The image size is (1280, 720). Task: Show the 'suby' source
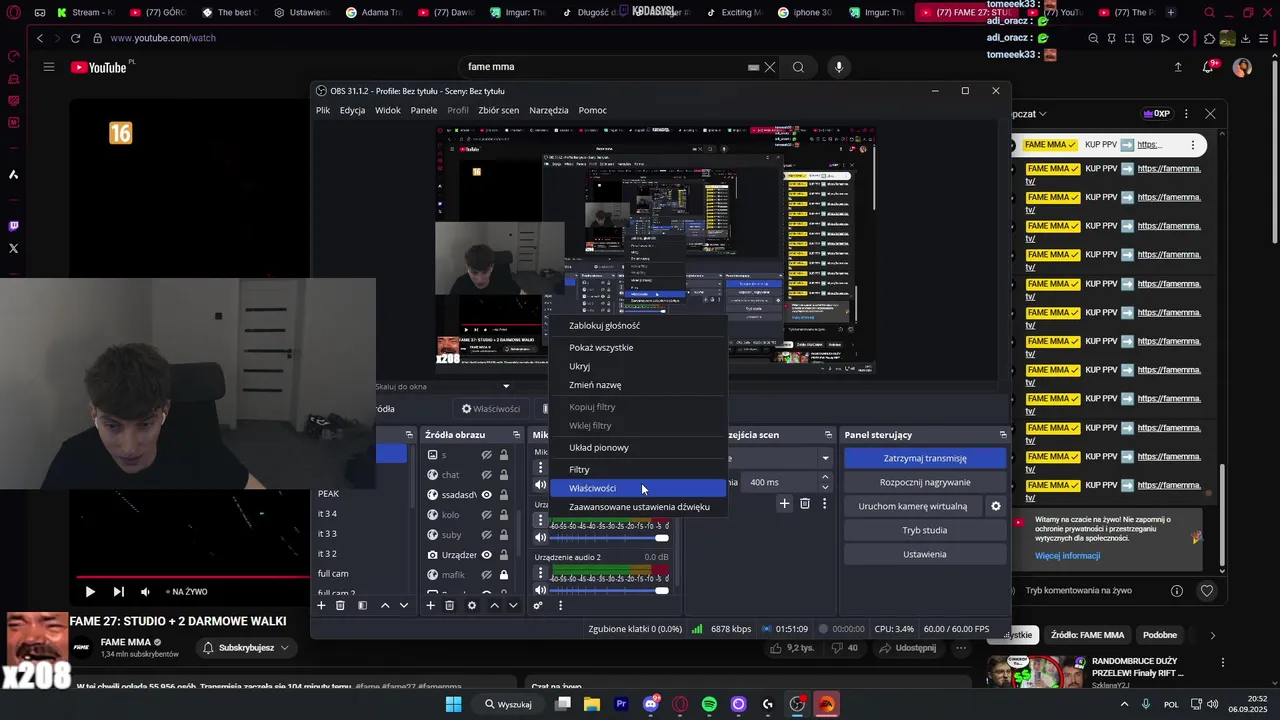[x=487, y=535]
